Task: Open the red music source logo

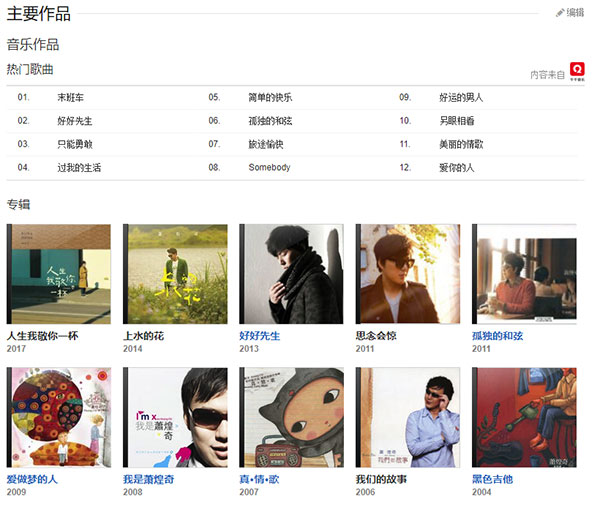Action: [x=577, y=71]
